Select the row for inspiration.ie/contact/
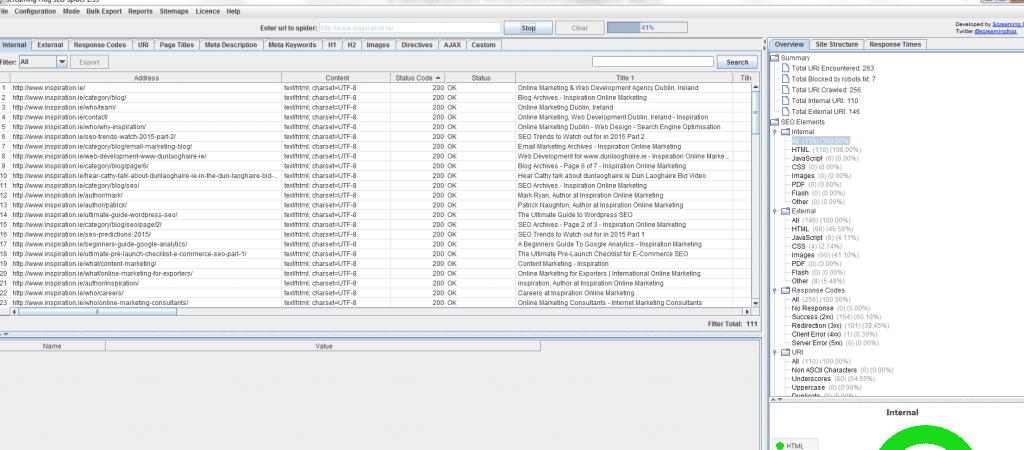Viewport: 1024px width, 450px height. 376,117
